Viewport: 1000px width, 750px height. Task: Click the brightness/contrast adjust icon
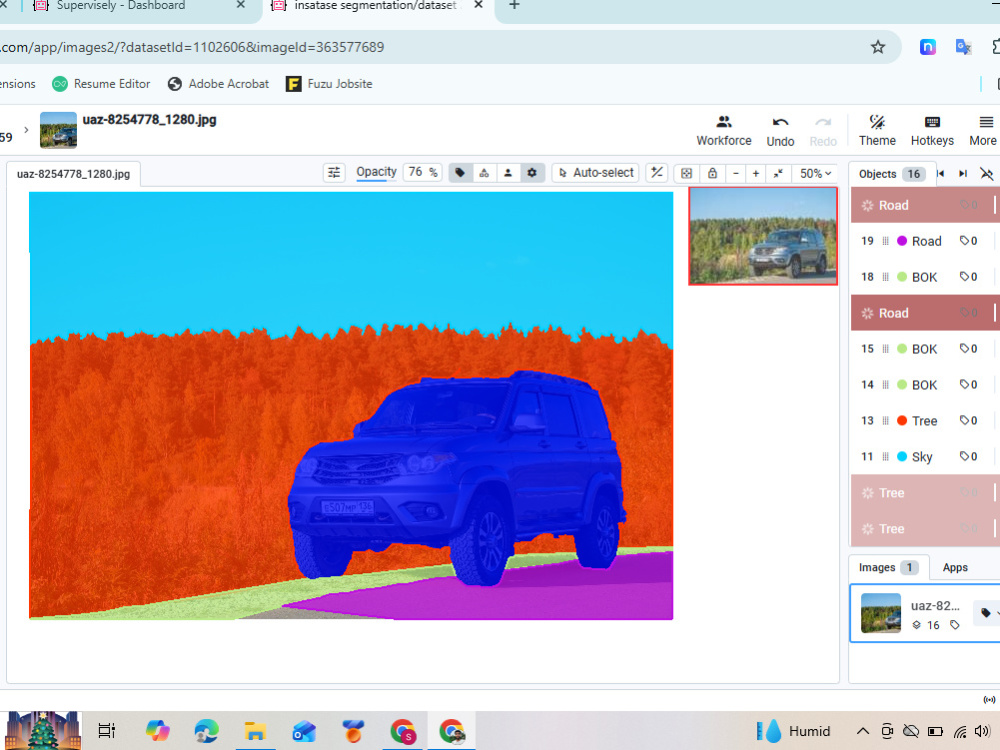tap(657, 173)
